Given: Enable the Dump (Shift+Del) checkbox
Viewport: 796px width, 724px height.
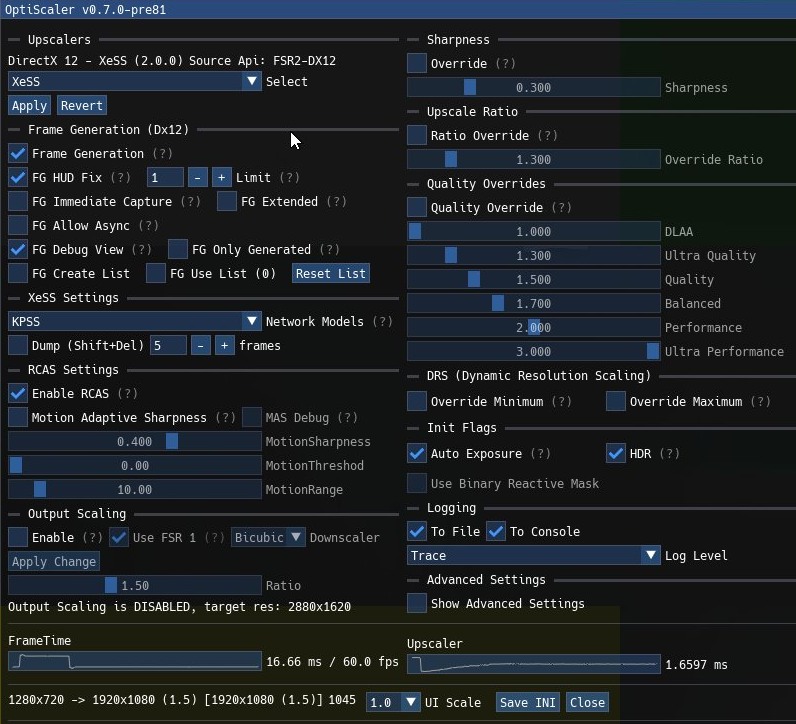Looking at the screenshot, I should [18, 346].
